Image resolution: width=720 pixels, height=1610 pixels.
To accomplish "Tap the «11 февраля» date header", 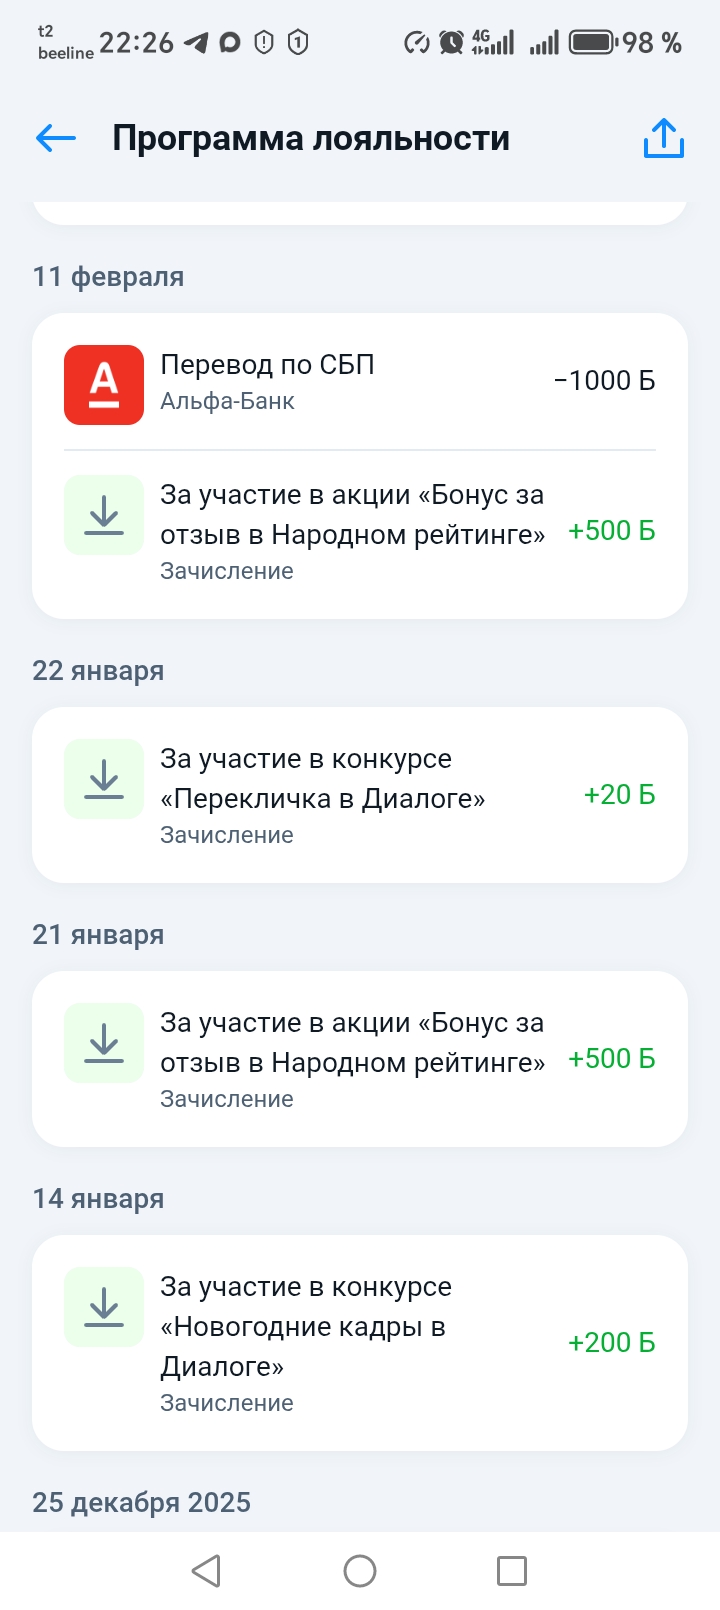I will point(108,277).
